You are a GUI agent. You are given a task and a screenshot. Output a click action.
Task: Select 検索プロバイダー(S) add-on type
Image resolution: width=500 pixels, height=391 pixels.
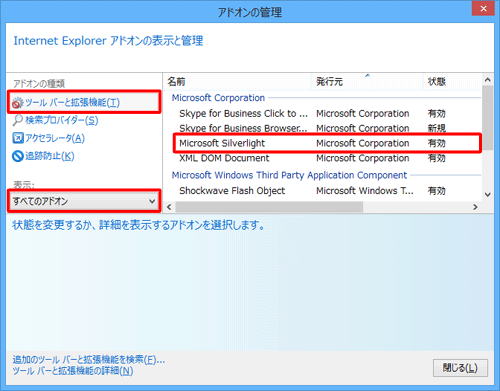point(62,120)
